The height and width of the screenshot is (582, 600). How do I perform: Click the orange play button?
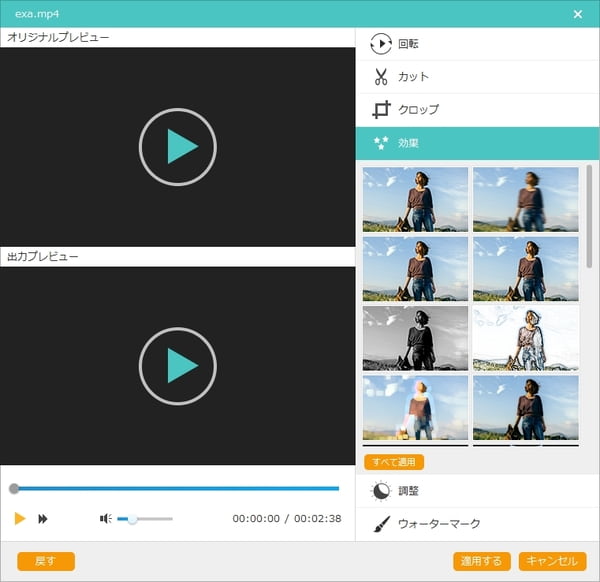[x=20, y=518]
